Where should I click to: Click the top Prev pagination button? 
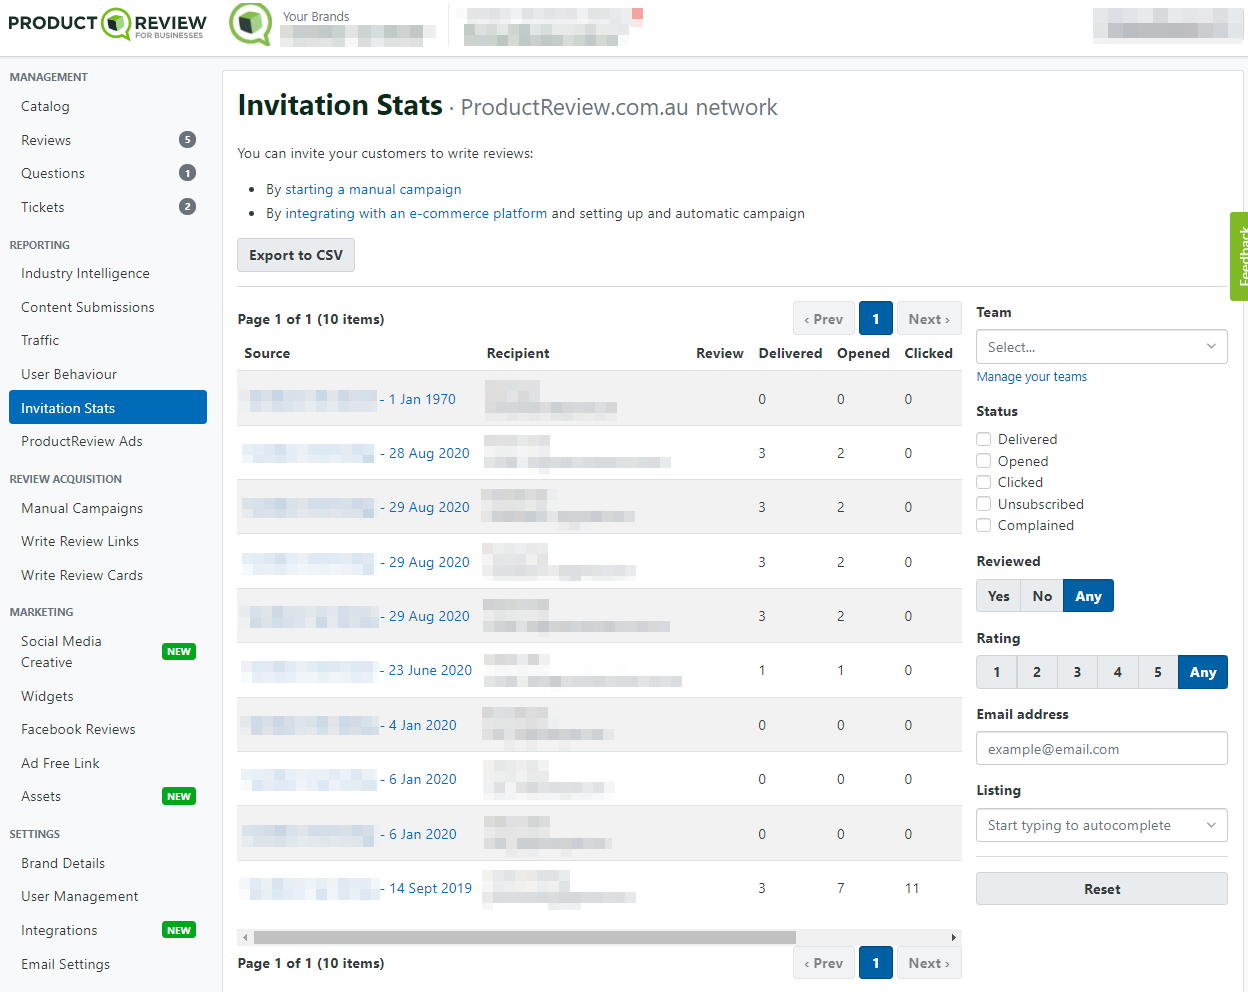[824, 319]
